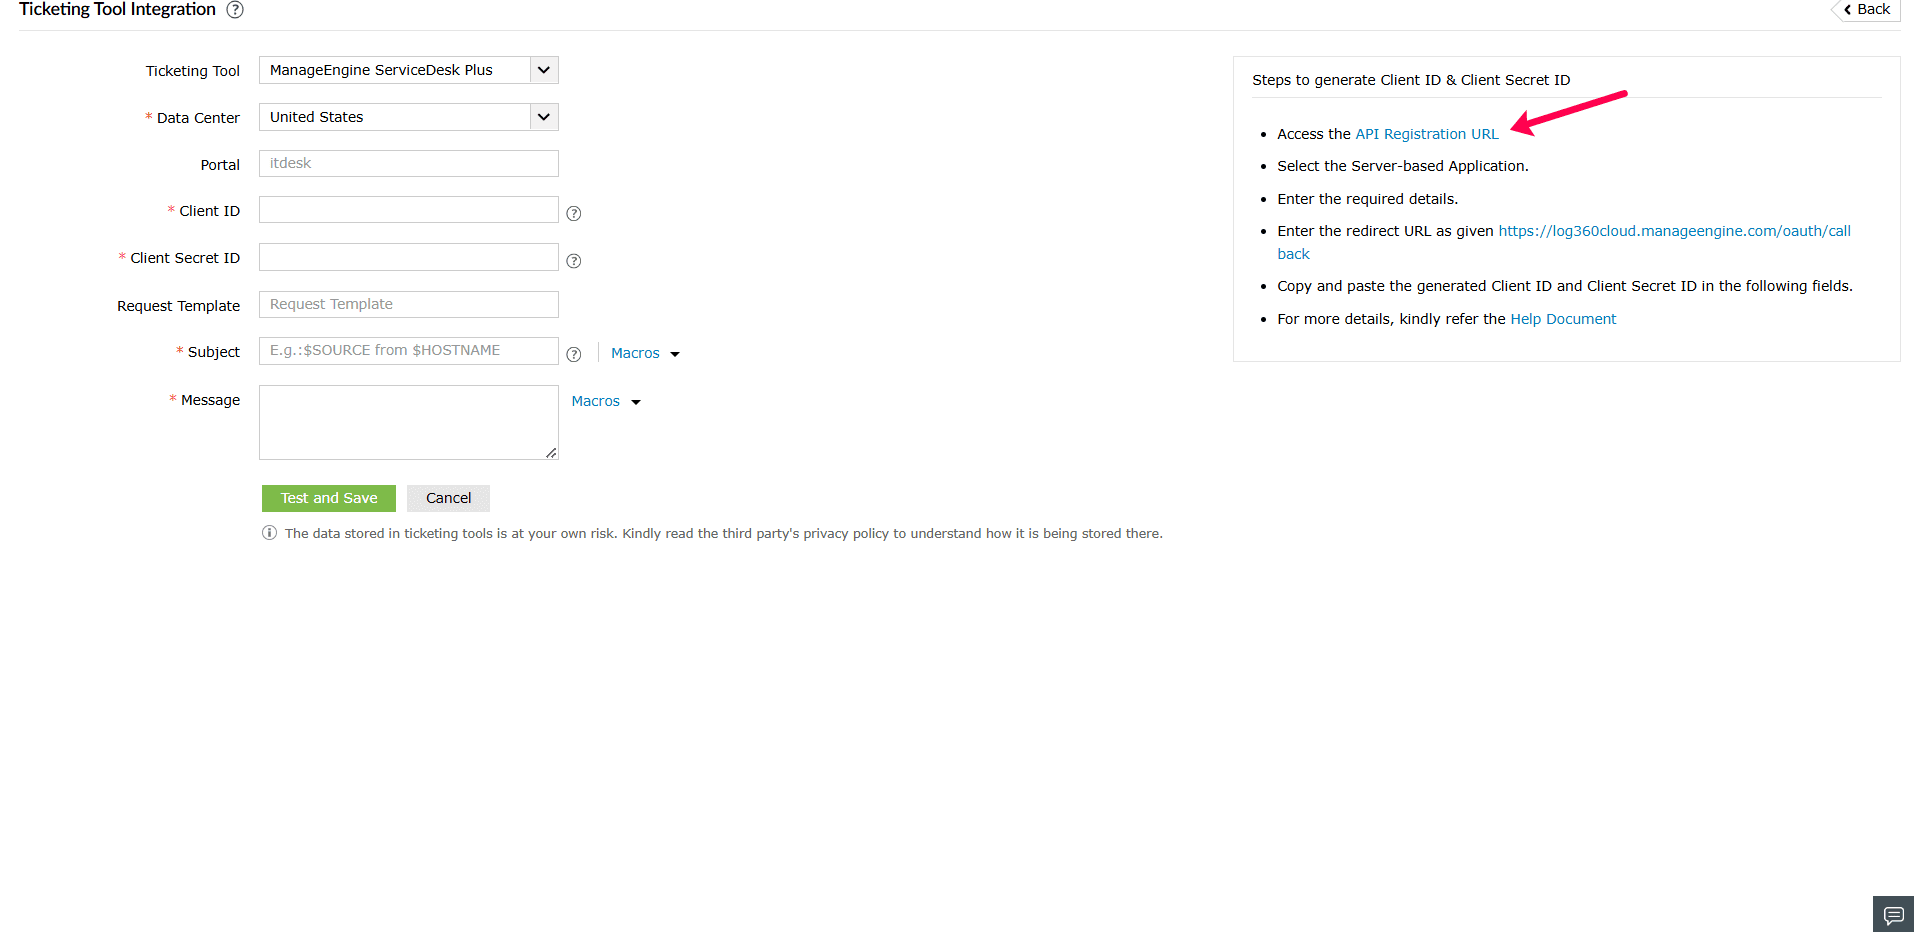Viewport: 1916px width, 932px height.
Task: Focus the Subject input field
Action: 409,351
